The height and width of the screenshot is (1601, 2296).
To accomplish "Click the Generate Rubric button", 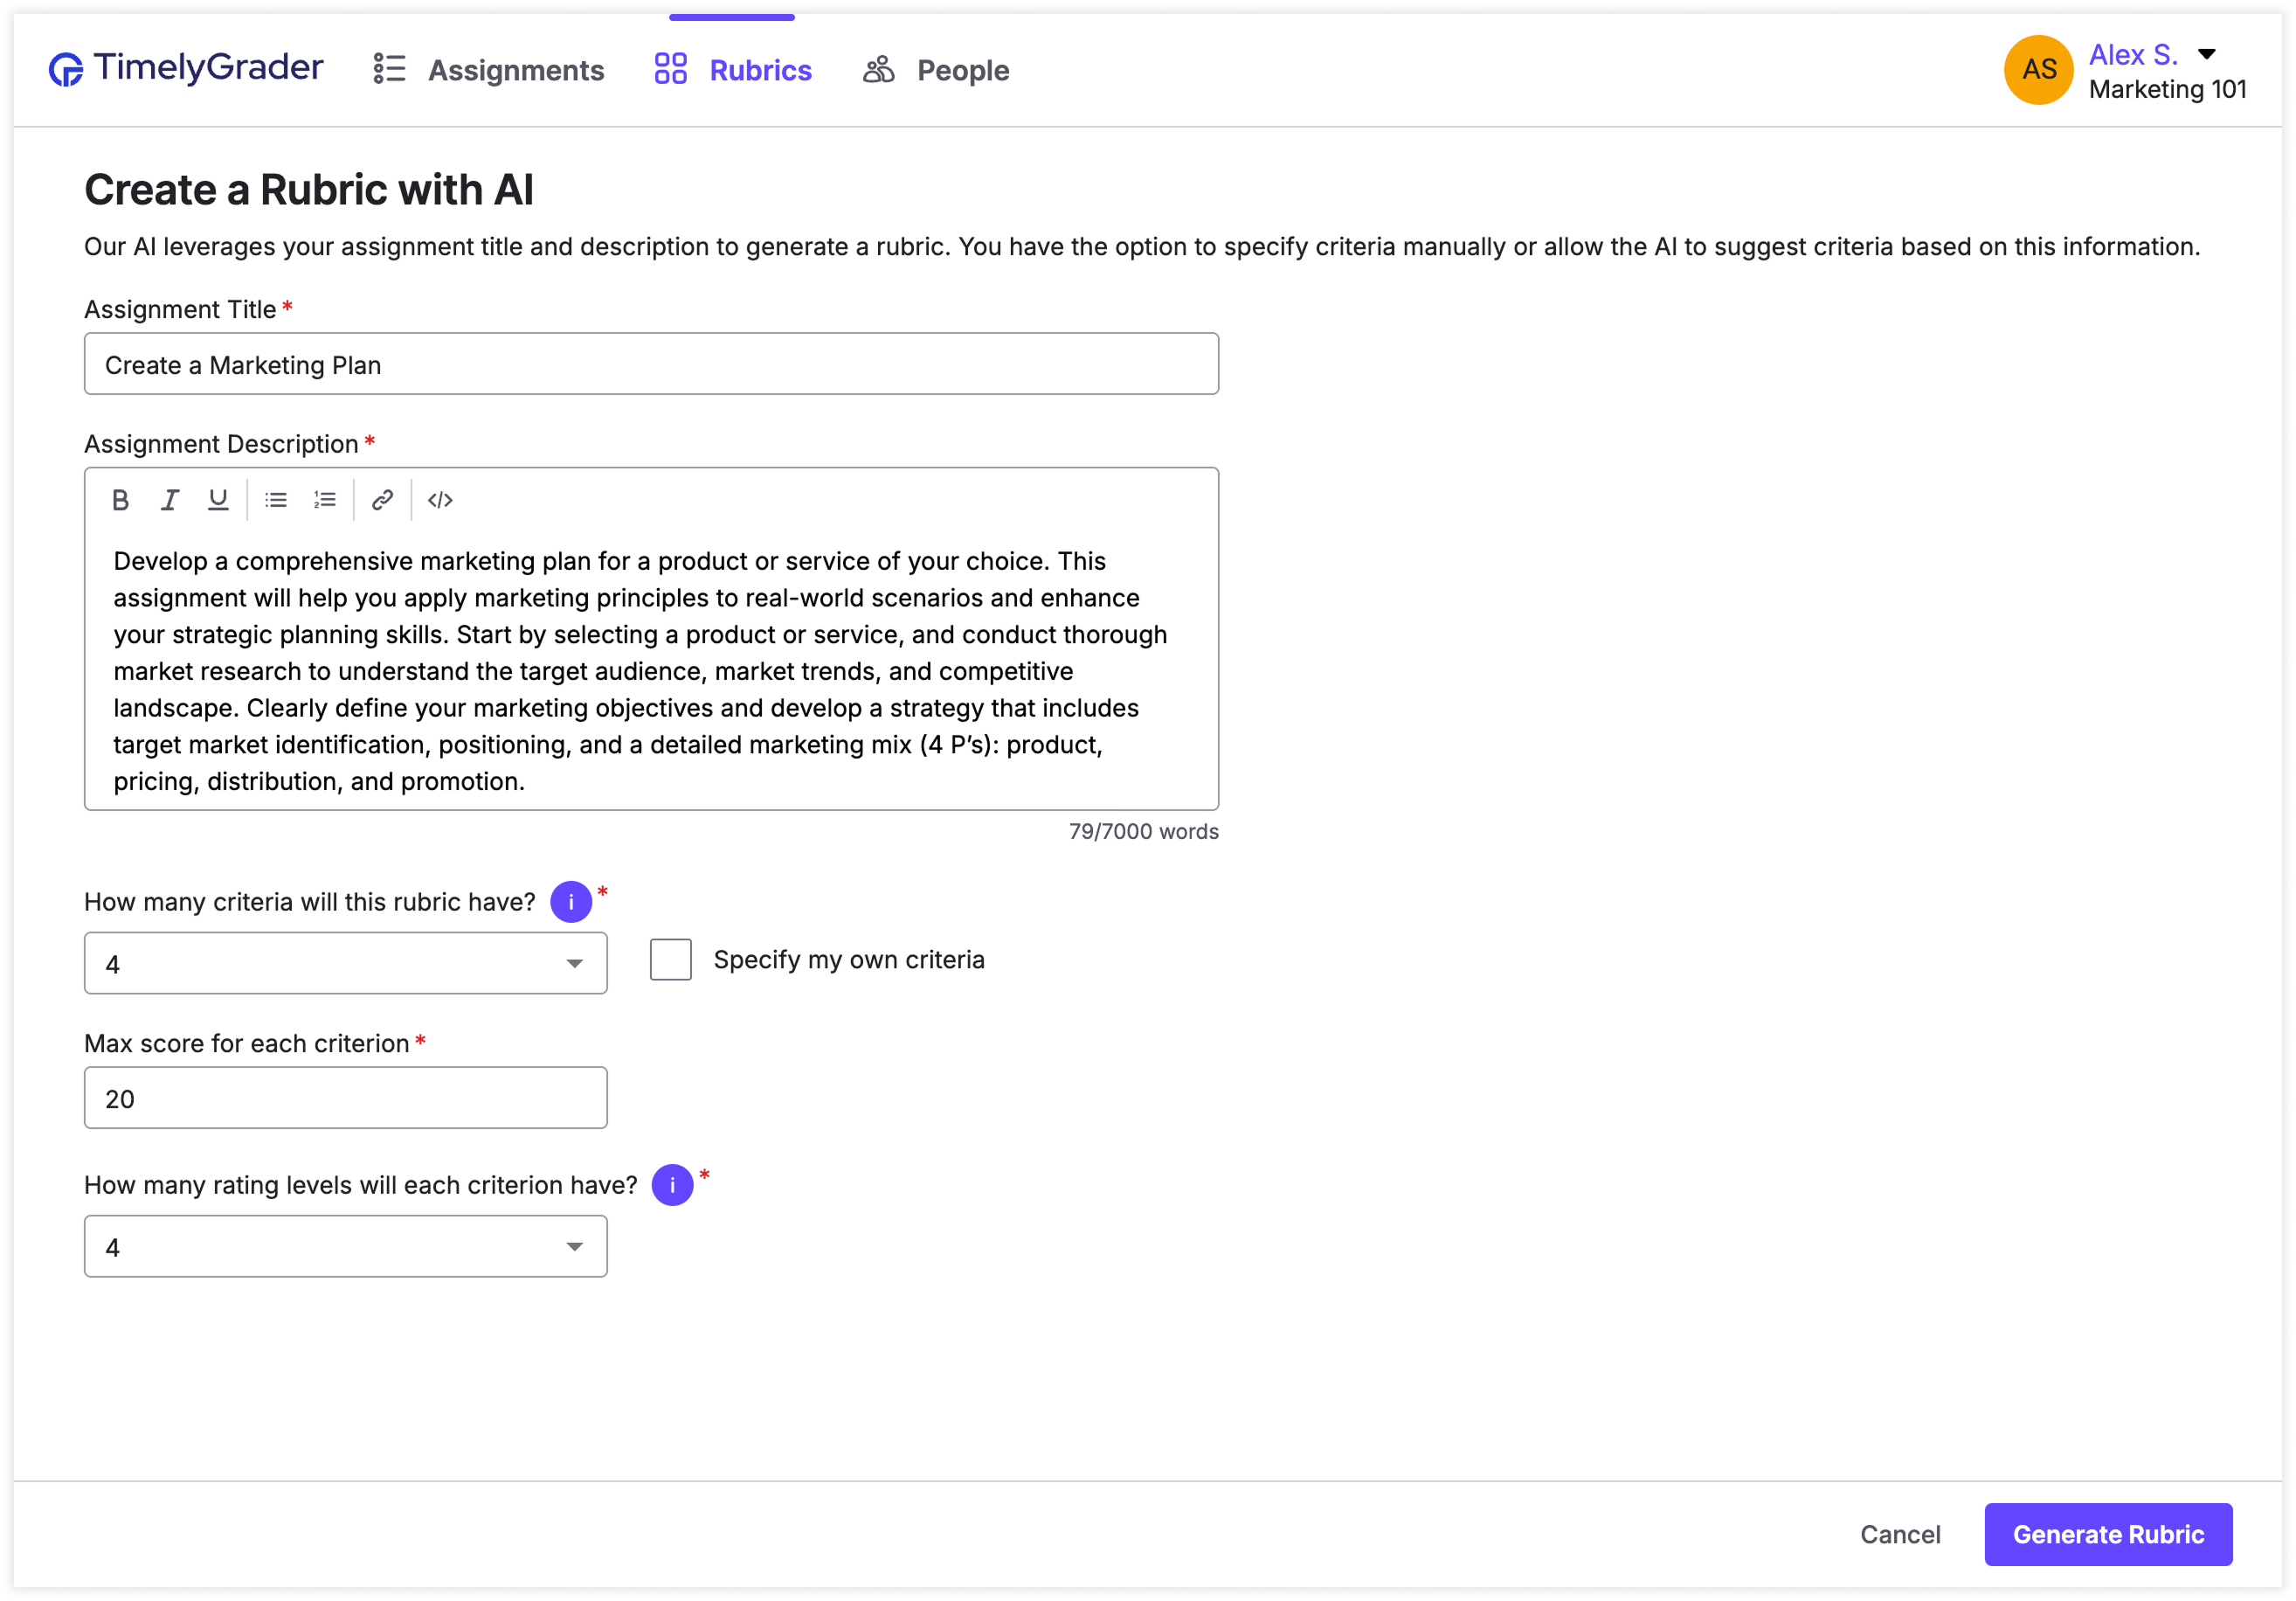I will pyautogui.click(x=2107, y=1534).
